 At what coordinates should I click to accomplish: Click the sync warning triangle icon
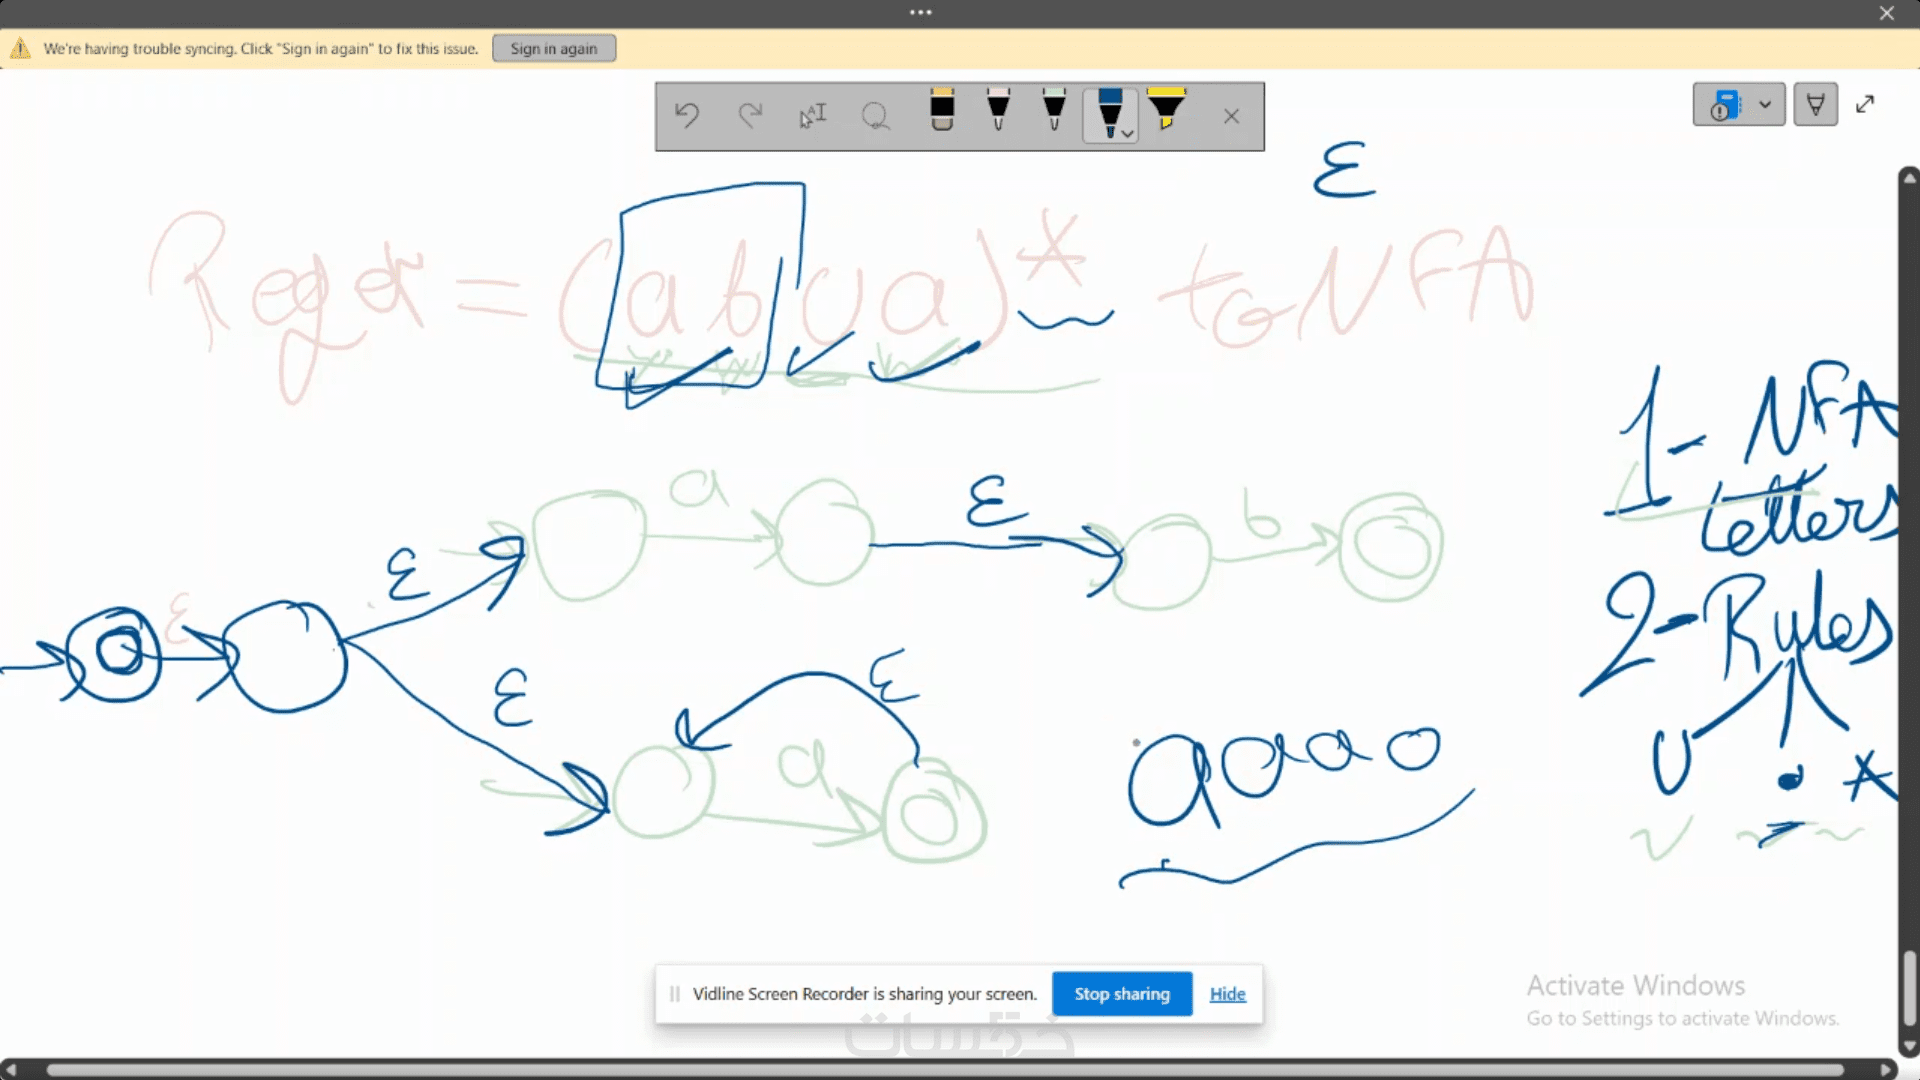[x=20, y=48]
